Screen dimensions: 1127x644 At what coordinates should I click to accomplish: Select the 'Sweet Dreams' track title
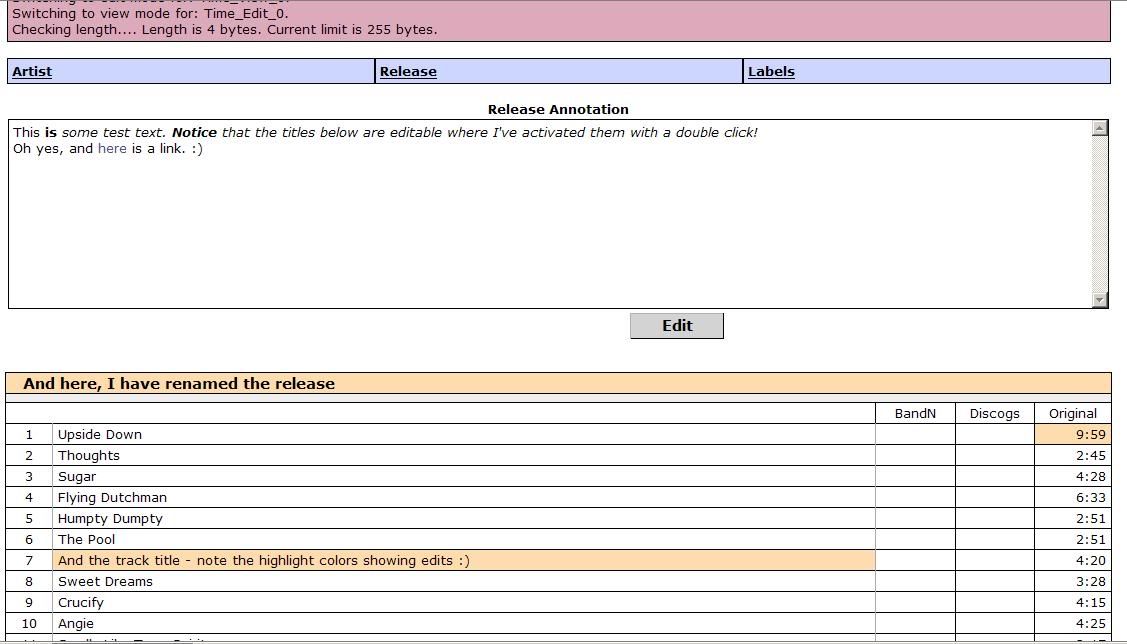pos(106,581)
